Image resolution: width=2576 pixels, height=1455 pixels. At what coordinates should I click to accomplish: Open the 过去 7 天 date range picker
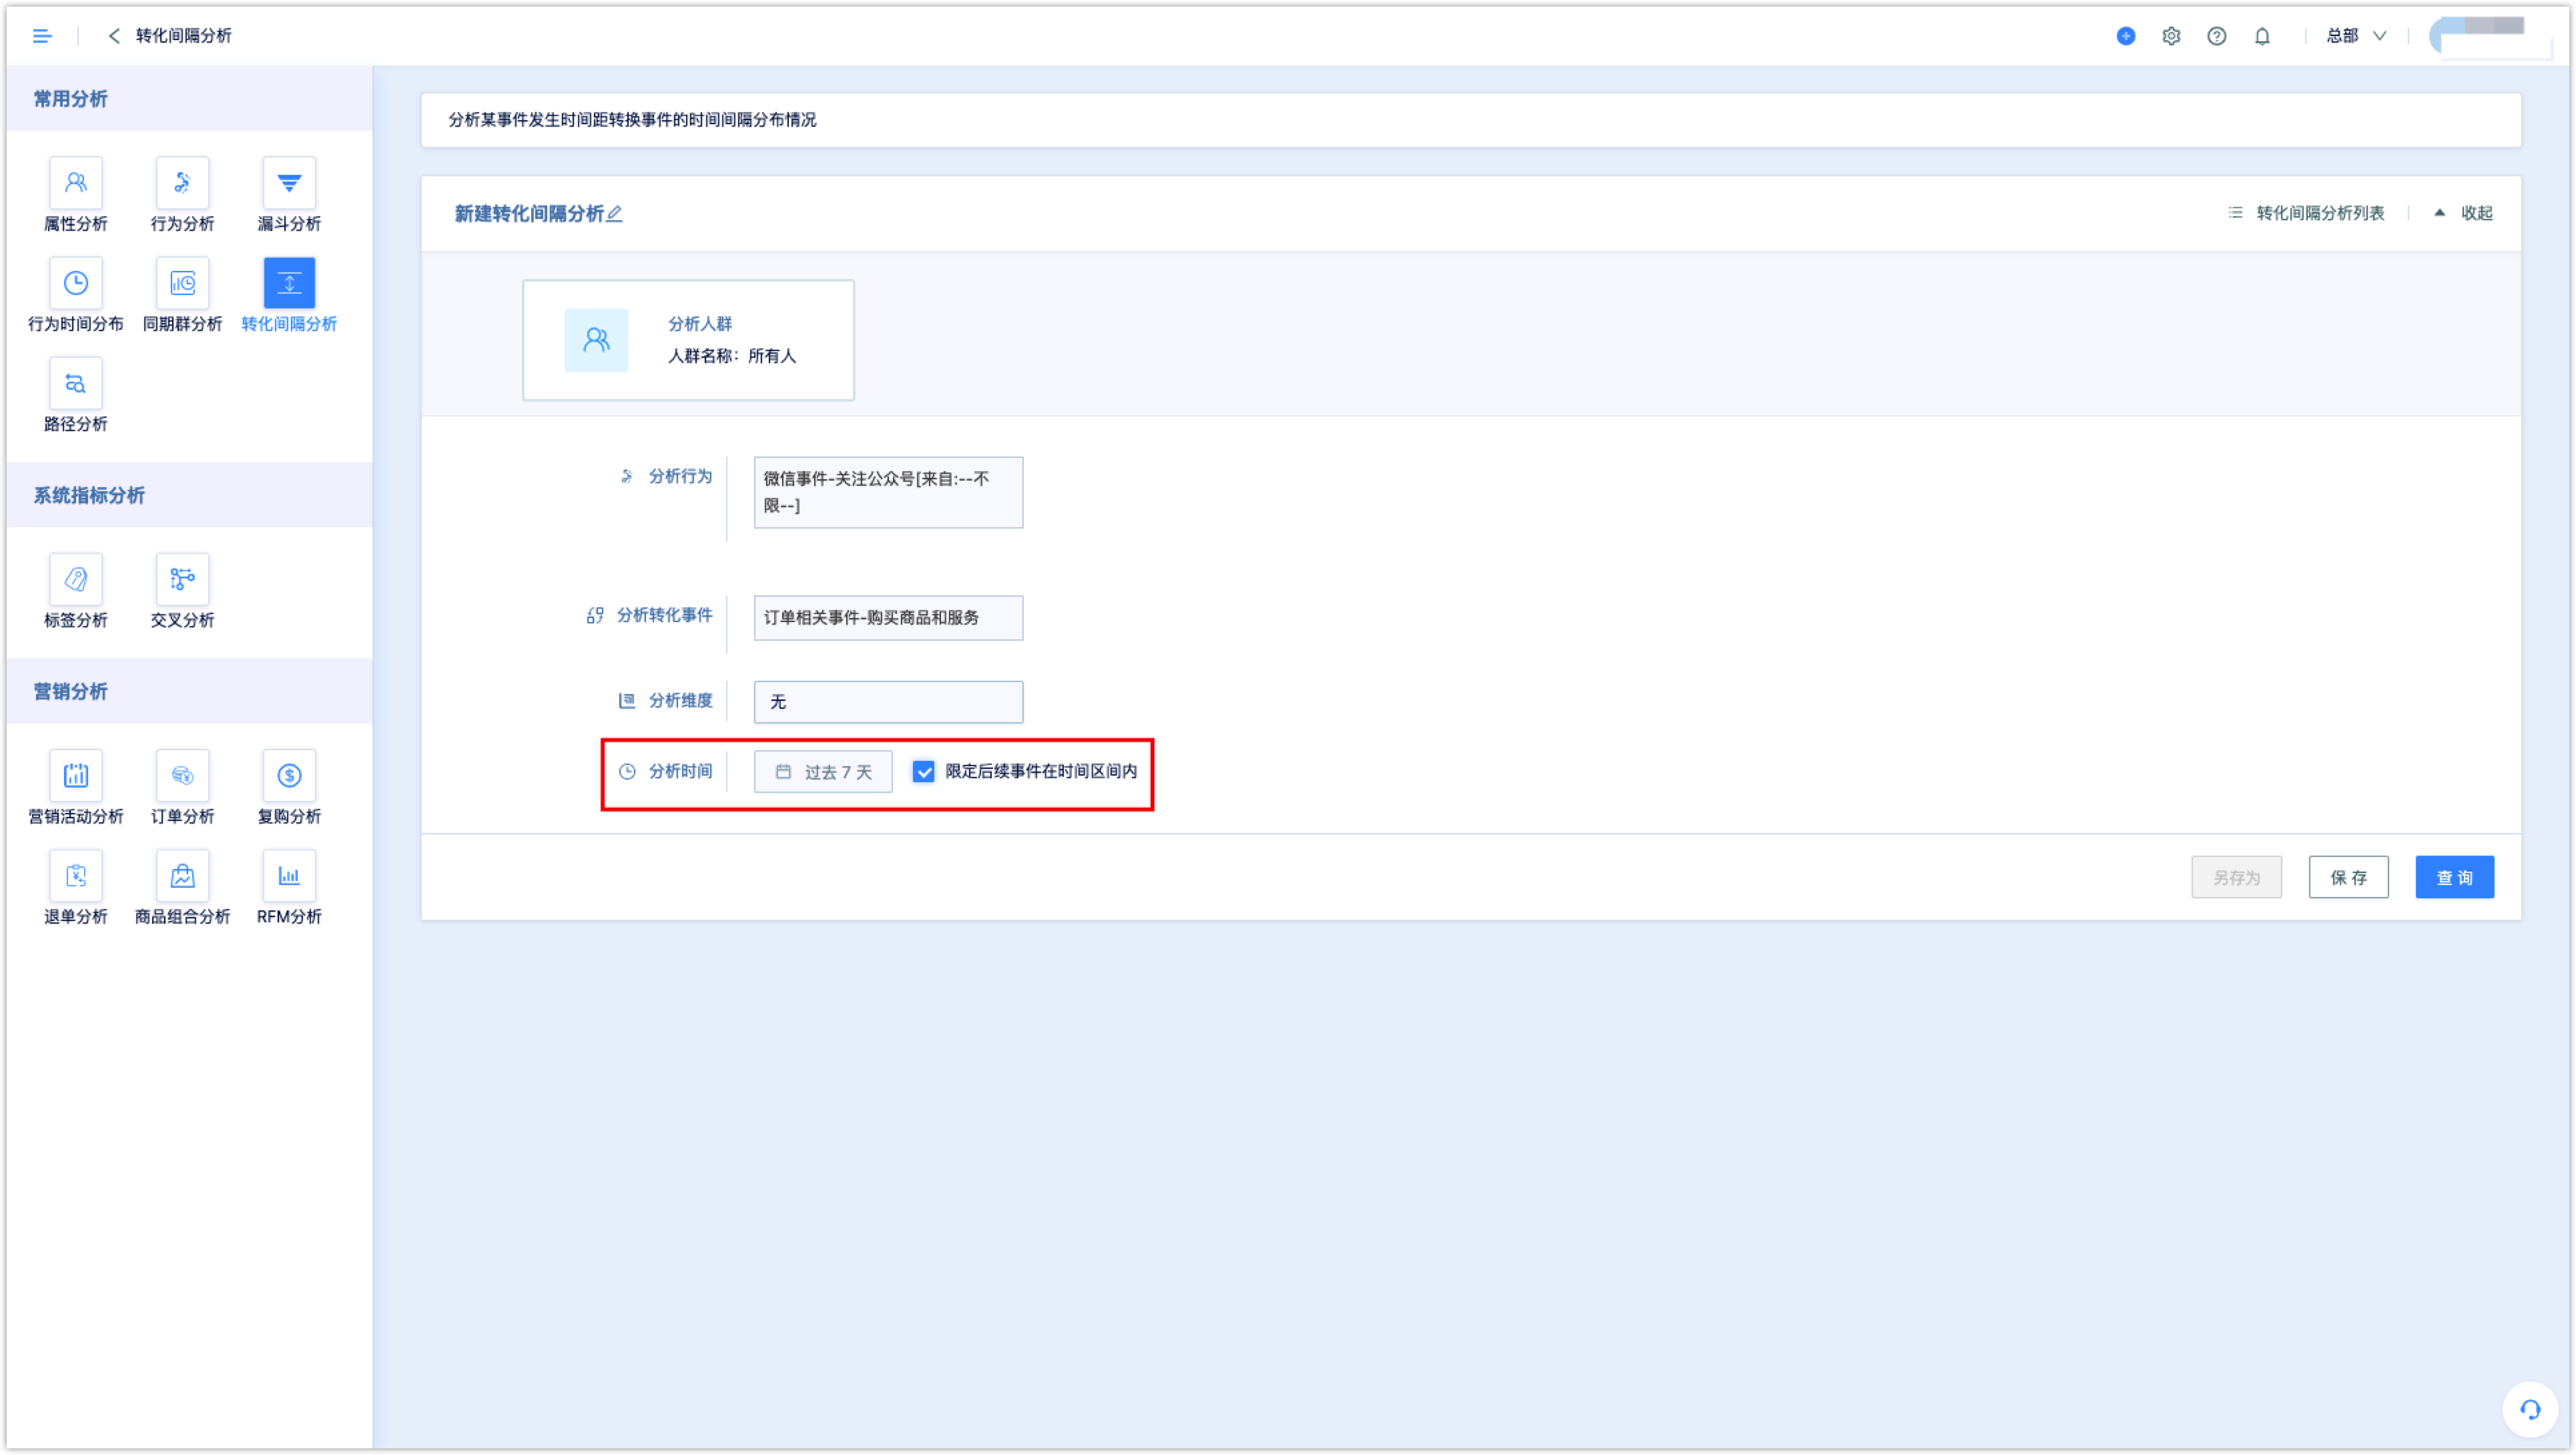click(x=823, y=772)
